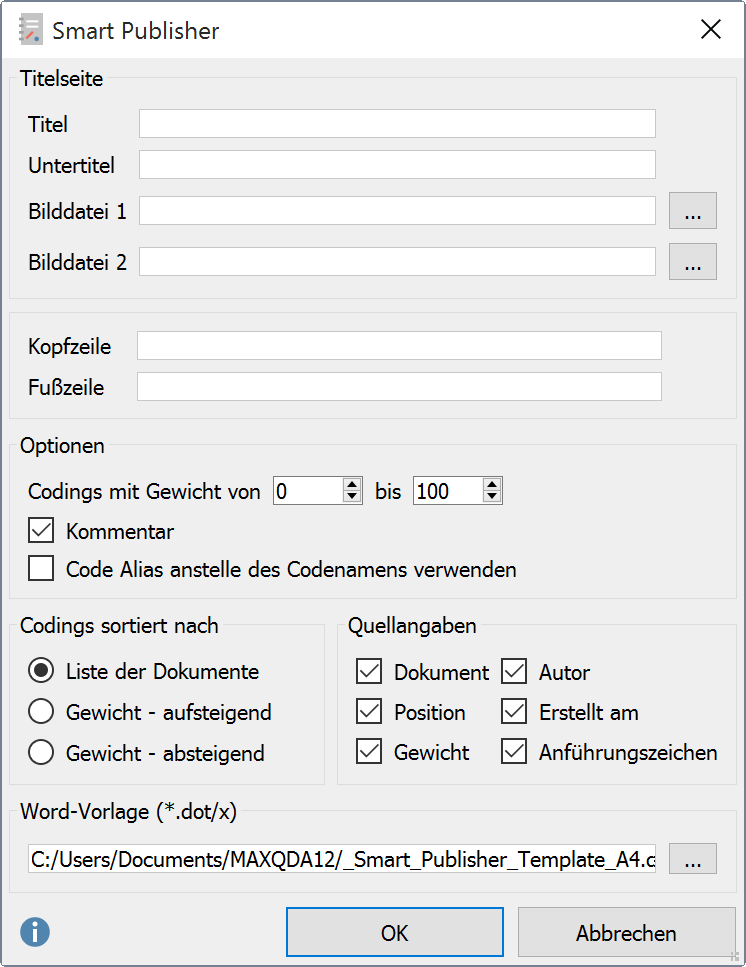The width and height of the screenshot is (746, 967).
Task: Decrease the minimum weight 'von' value
Action: [352, 497]
